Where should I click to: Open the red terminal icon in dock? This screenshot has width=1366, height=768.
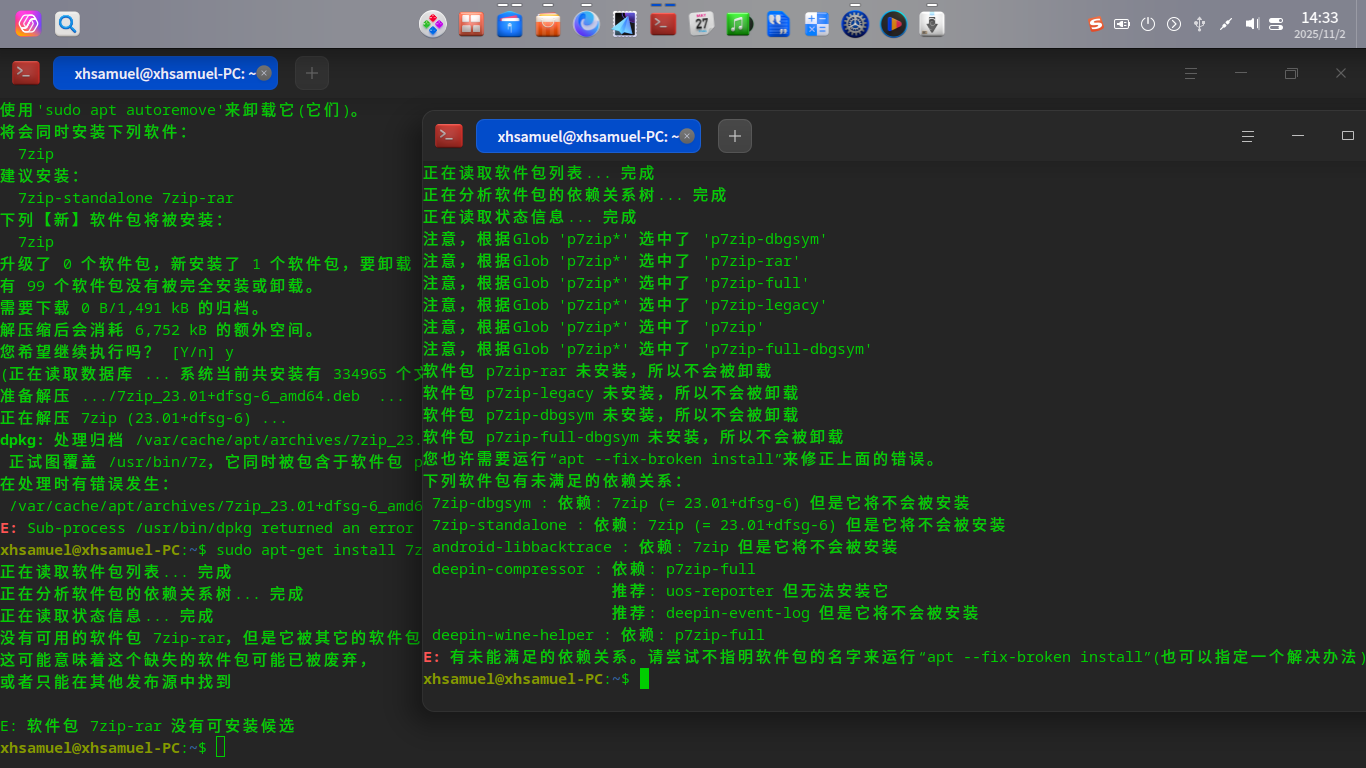(x=663, y=24)
